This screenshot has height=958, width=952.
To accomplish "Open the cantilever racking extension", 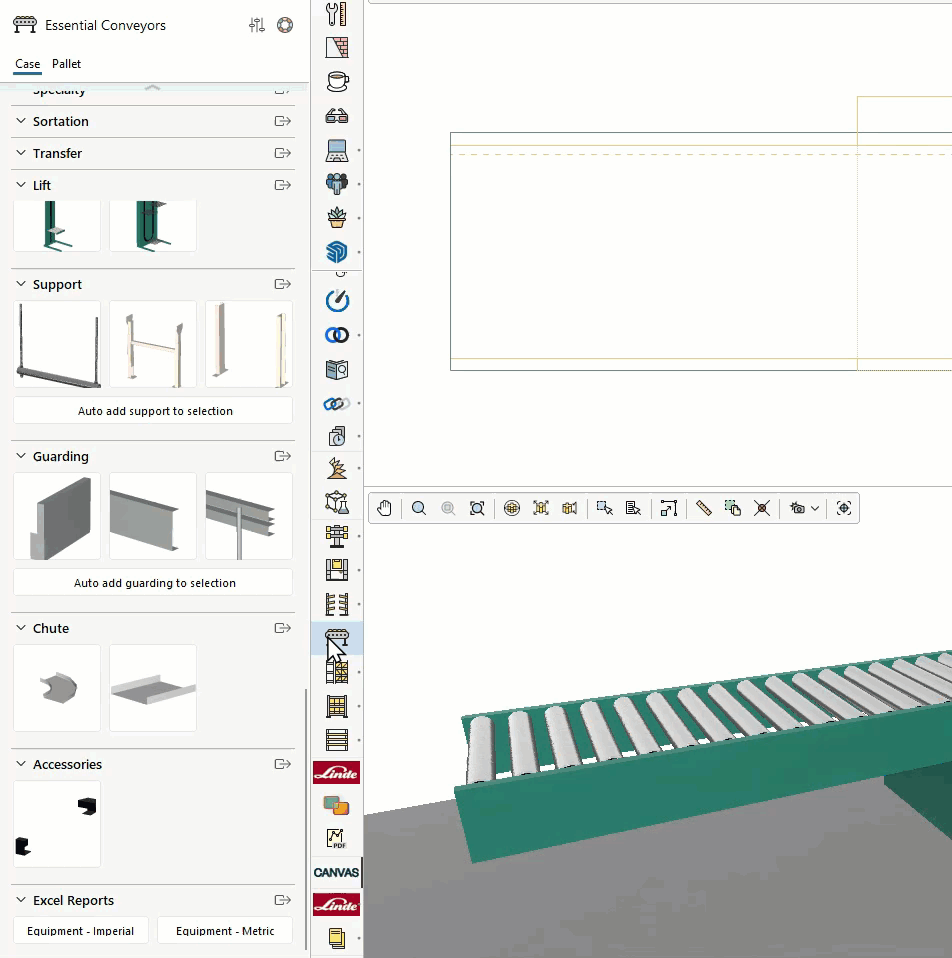I will click(x=337, y=604).
